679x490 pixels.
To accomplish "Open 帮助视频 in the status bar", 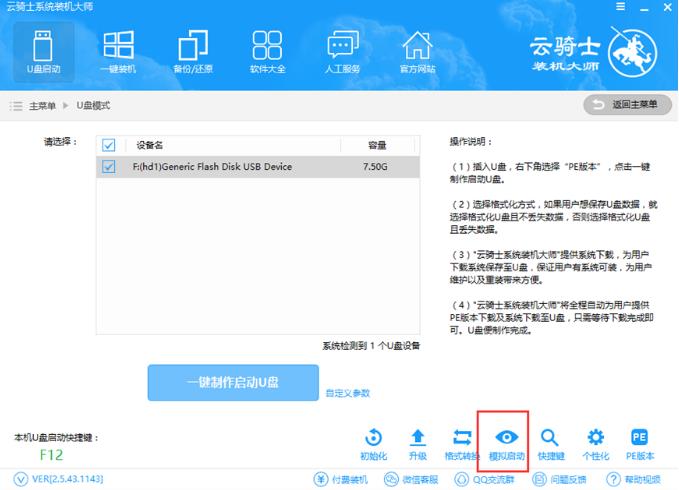I will click(x=634, y=479).
